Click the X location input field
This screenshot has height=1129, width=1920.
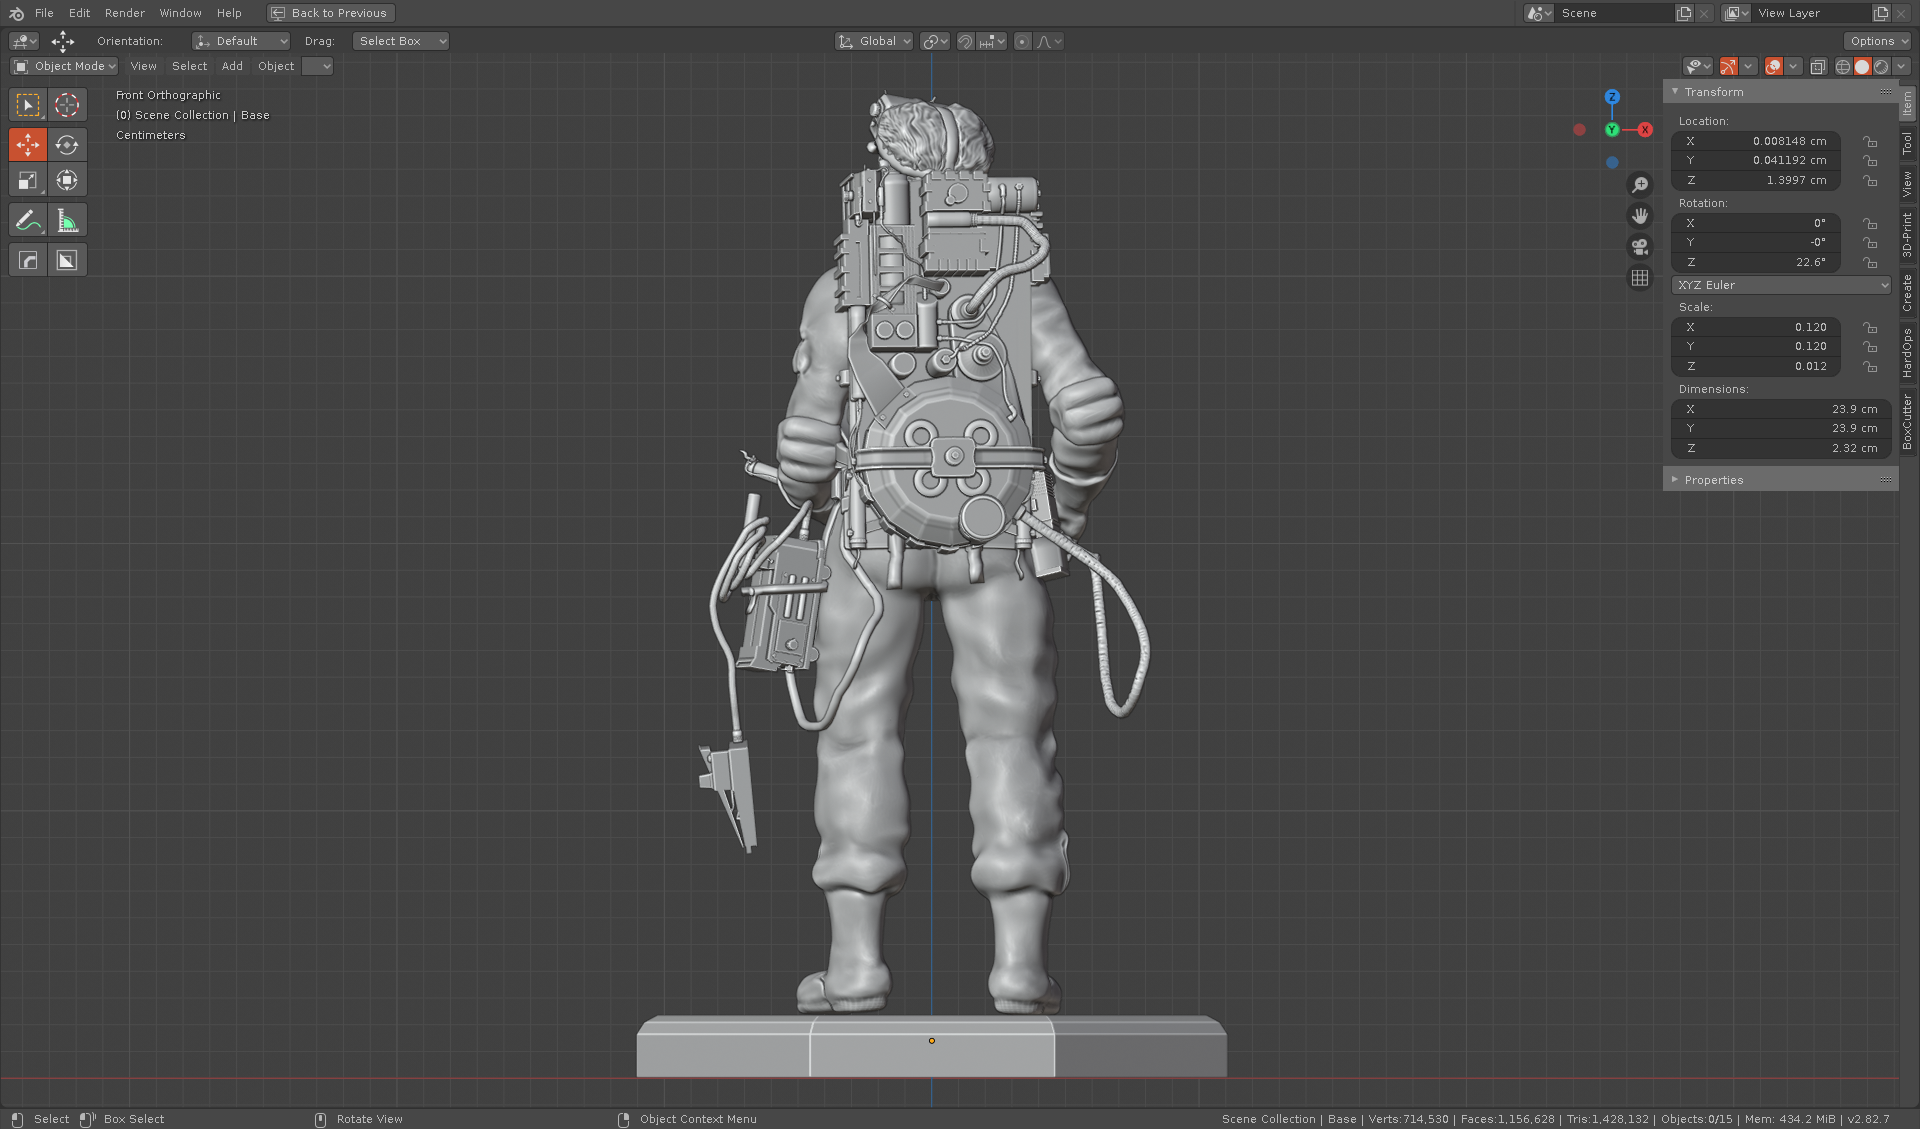click(1756, 141)
